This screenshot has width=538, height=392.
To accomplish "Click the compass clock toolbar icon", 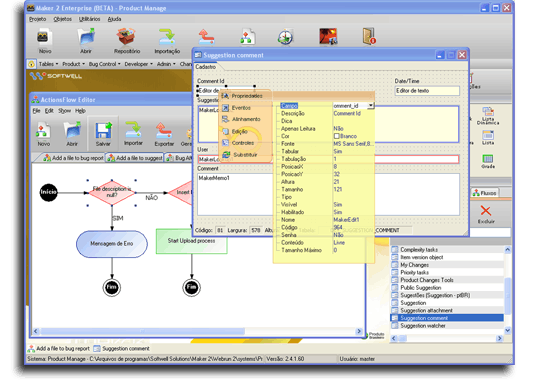I will [285, 37].
